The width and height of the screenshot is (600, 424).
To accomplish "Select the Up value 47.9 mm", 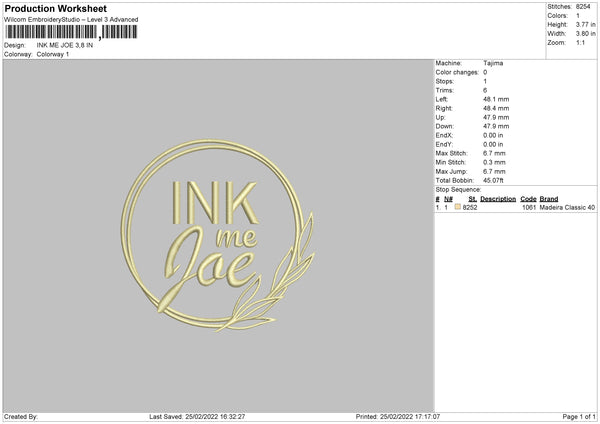I will click(x=496, y=117).
